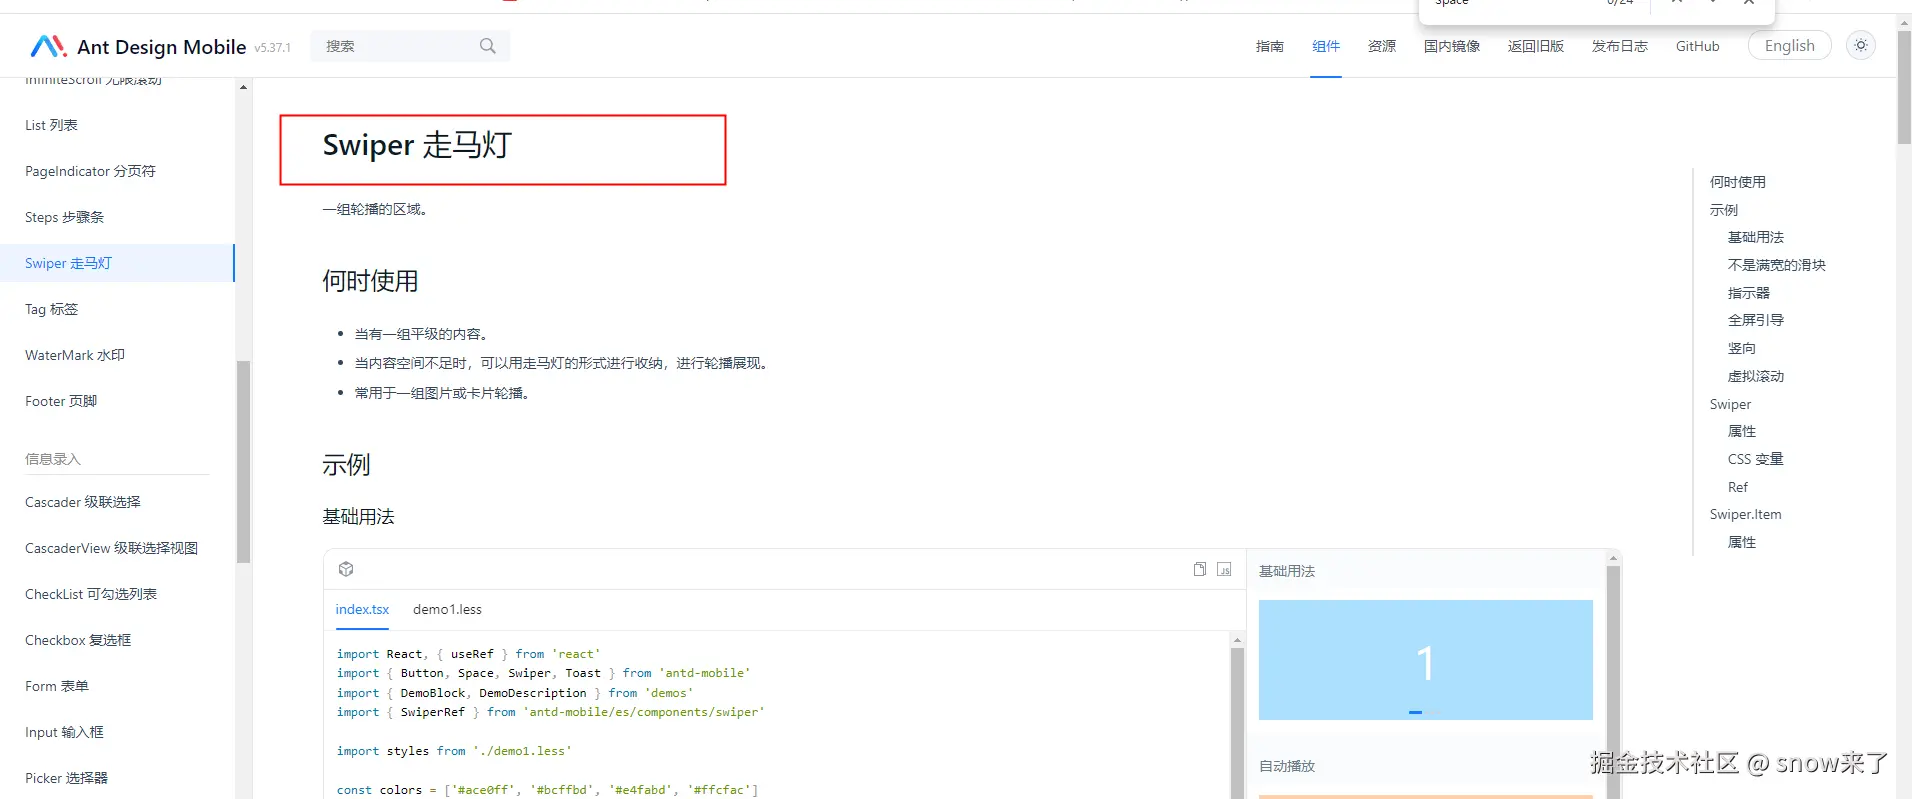Open the 发布日志 navigation link

coord(1620,46)
